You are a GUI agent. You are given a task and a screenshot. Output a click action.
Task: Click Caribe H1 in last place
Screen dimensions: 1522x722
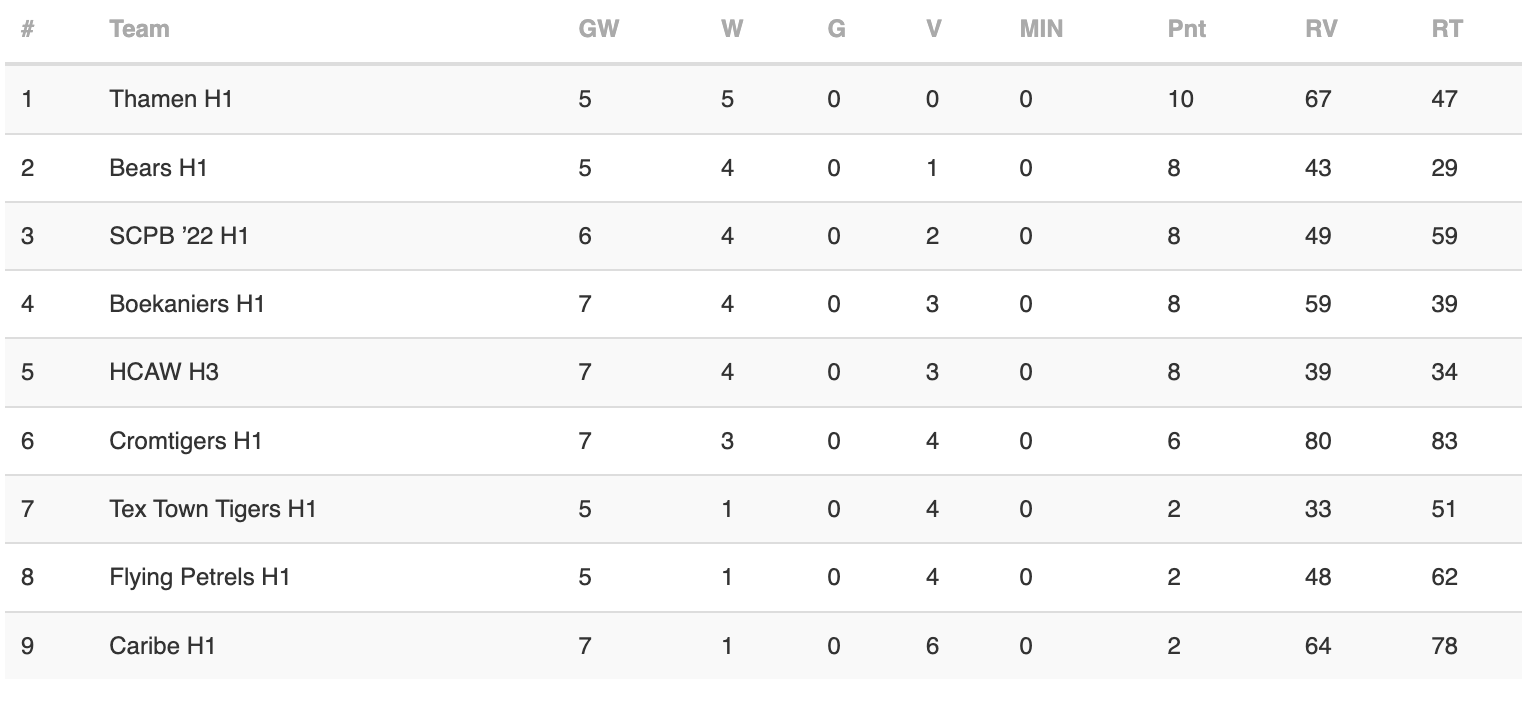162,646
